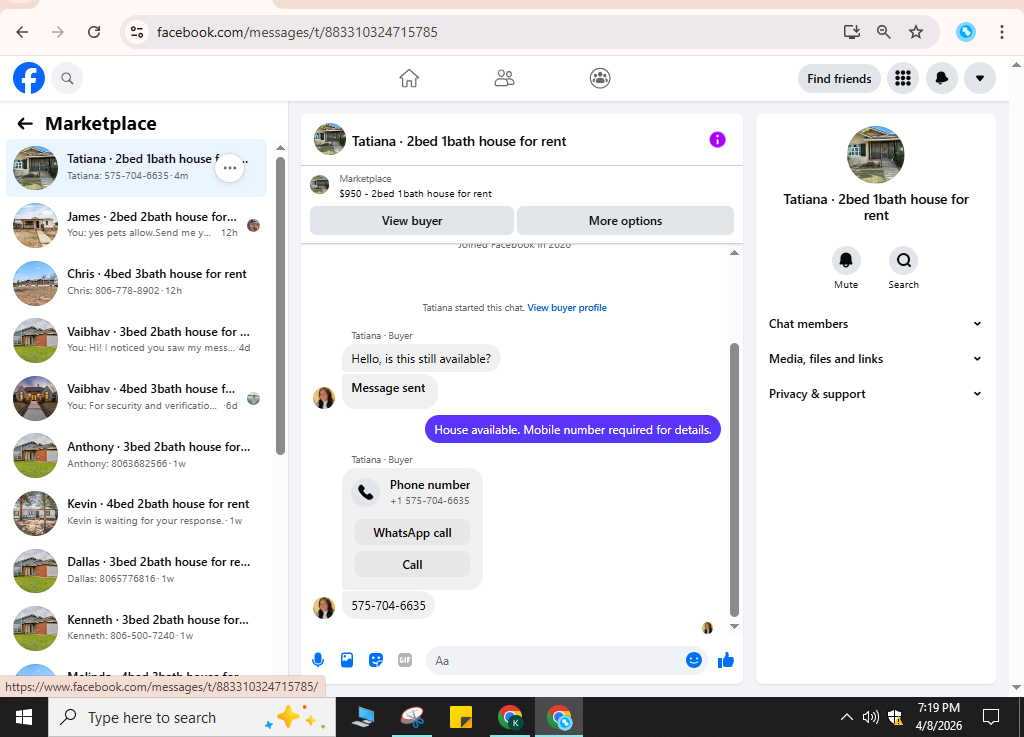Open browser zoom magnifier icon
Viewport: 1024px width, 737px height.
coord(884,32)
